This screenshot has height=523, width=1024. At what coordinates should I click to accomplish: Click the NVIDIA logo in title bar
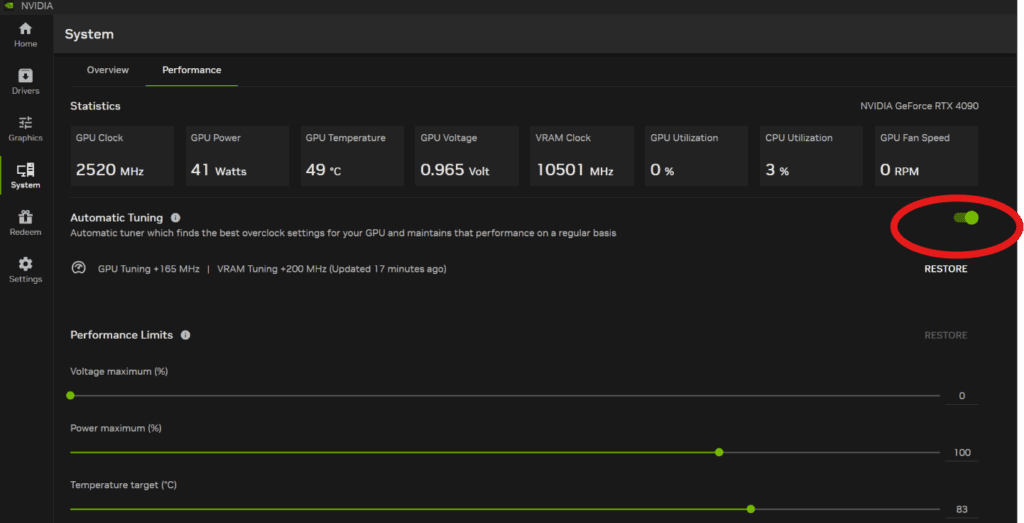pyautogui.click(x=9, y=5)
